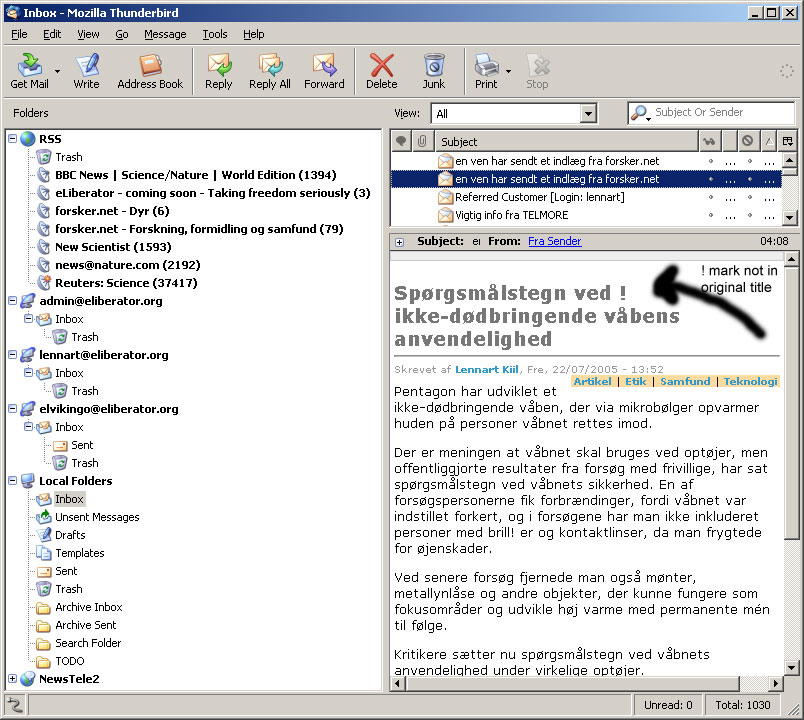Open the Lennart Kiil author link
This screenshot has height=720, width=804.
[483, 369]
